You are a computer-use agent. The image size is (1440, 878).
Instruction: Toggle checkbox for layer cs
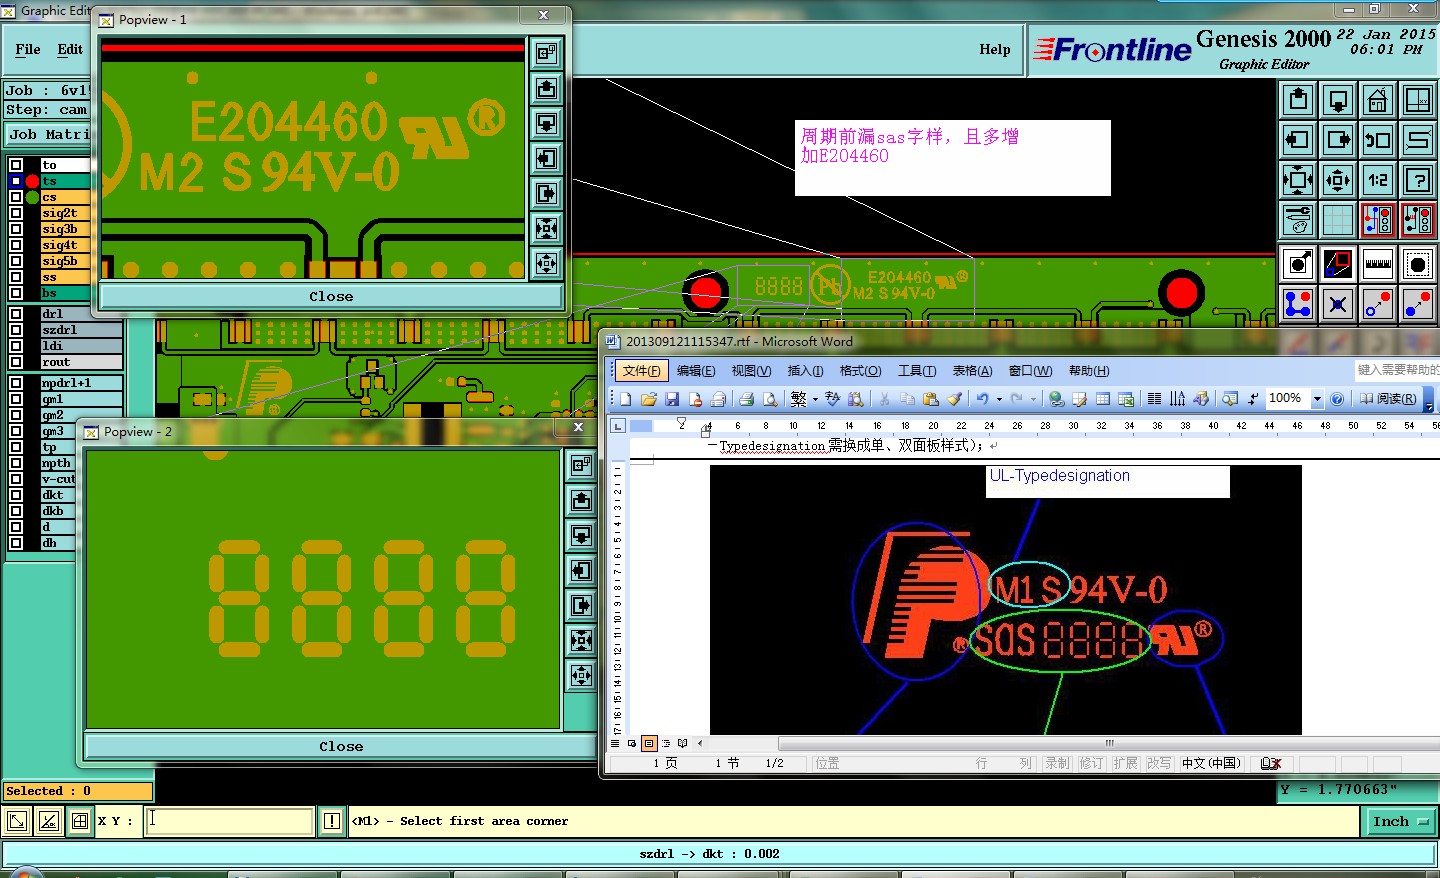16,197
